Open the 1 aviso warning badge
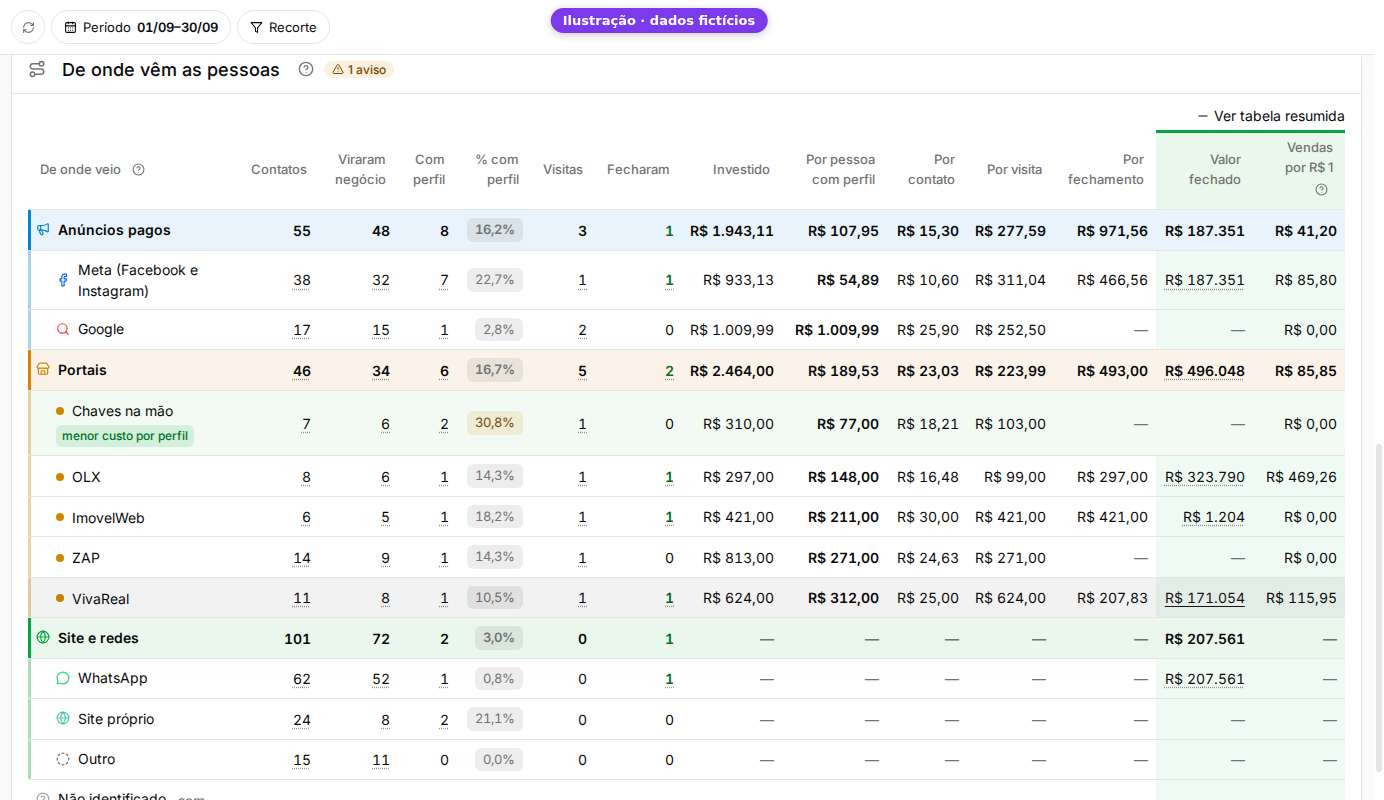The height and width of the screenshot is (800, 1384). click(x=359, y=69)
